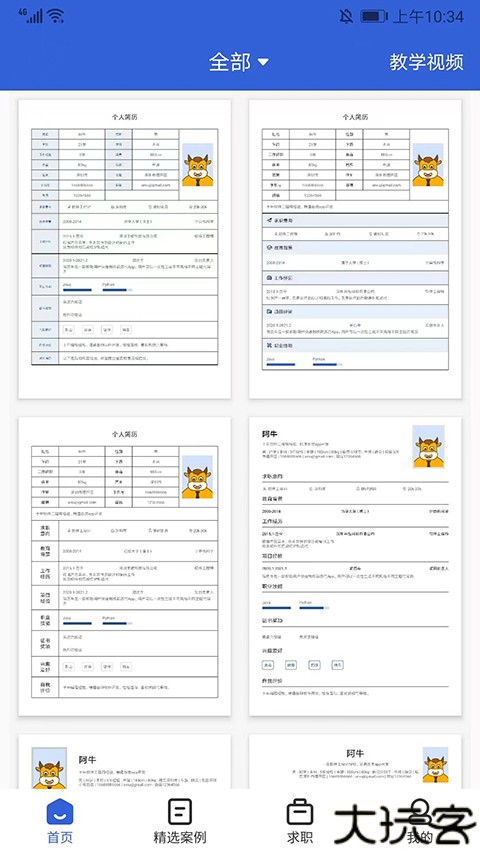The width and height of the screenshot is (480, 853).
Task: Tap the clock showing 上午10:34
Action: click(428, 16)
